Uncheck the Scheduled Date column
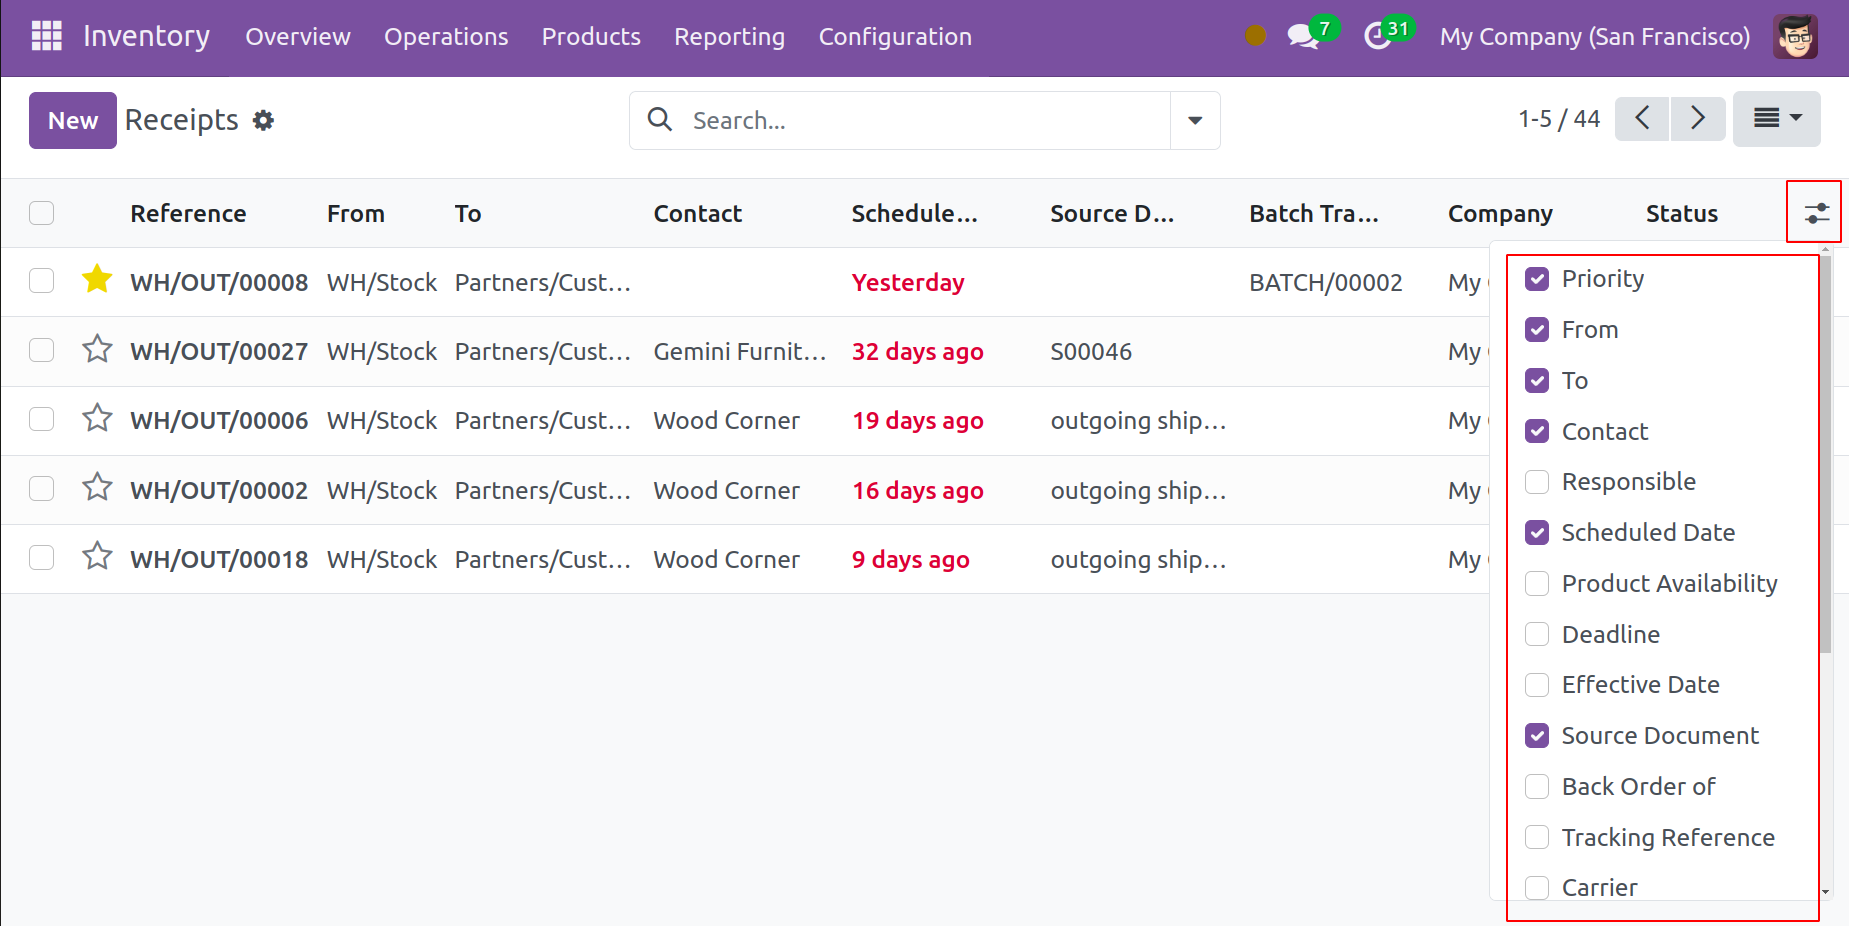The width and height of the screenshot is (1849, 926). pos(1537,533)
